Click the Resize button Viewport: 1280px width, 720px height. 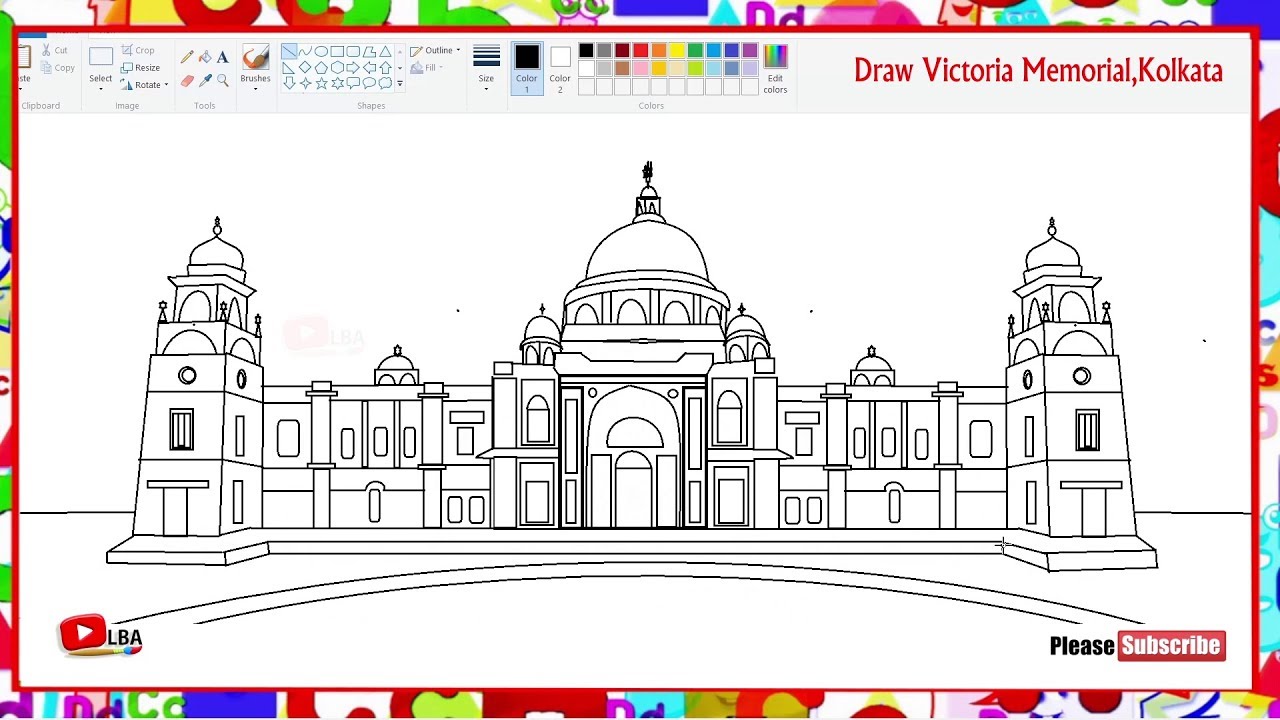click(140, 68)
